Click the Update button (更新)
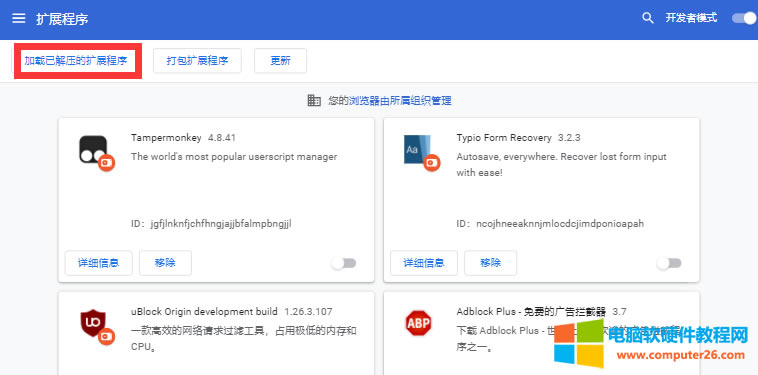The width and height of the screenshot is (758, 375). point(280,61)
